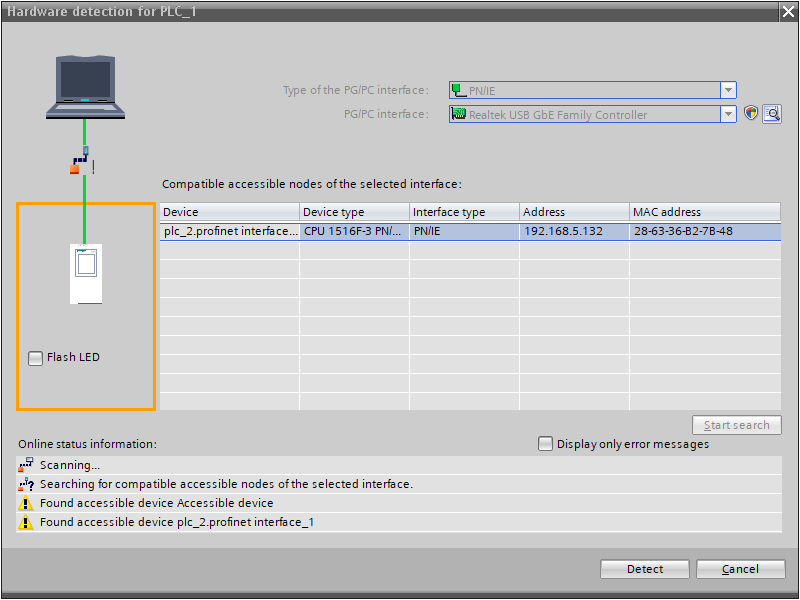
Task: Open the shield interface settings icon
Action: pyautogui.click(x=751, y=113)
